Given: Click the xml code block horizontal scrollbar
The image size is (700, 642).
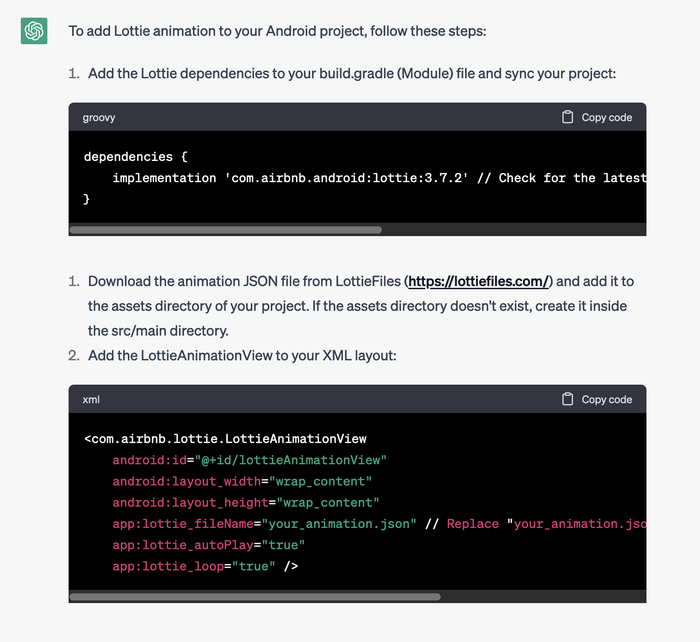Looking at the screenshot, I should pos(255,597).
